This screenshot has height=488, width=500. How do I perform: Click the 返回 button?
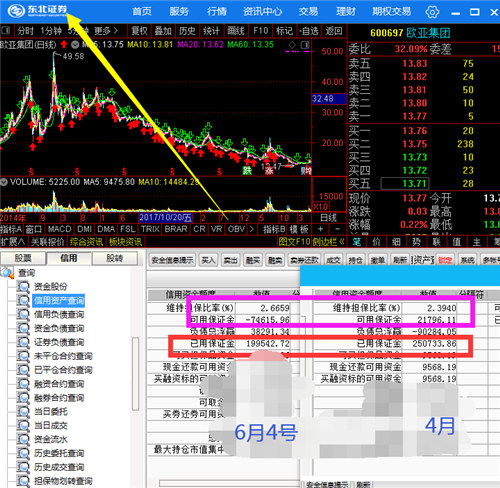coord(334,31)
